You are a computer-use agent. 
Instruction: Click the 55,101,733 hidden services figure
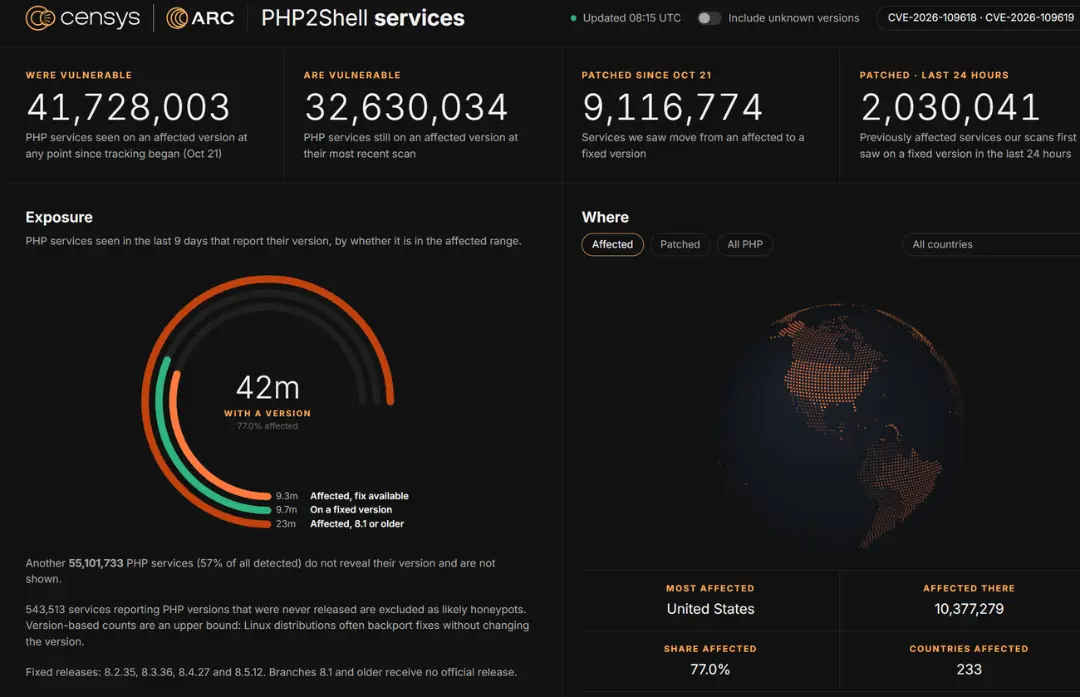(96, 563)
